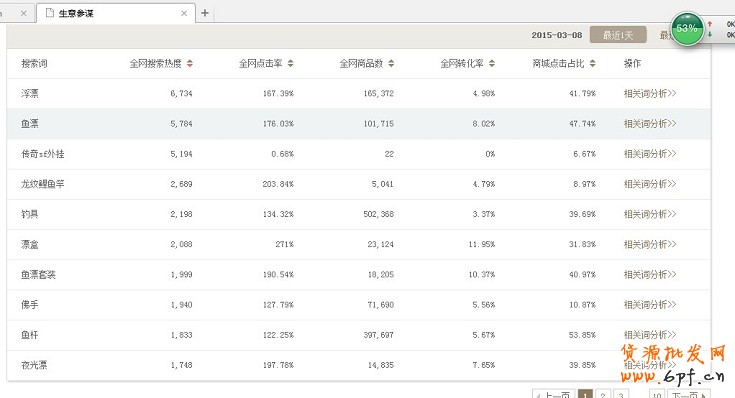This screenshot has height=398, width=735.
Task: Select the 最近1天 date range button
Action: [618, 35]
